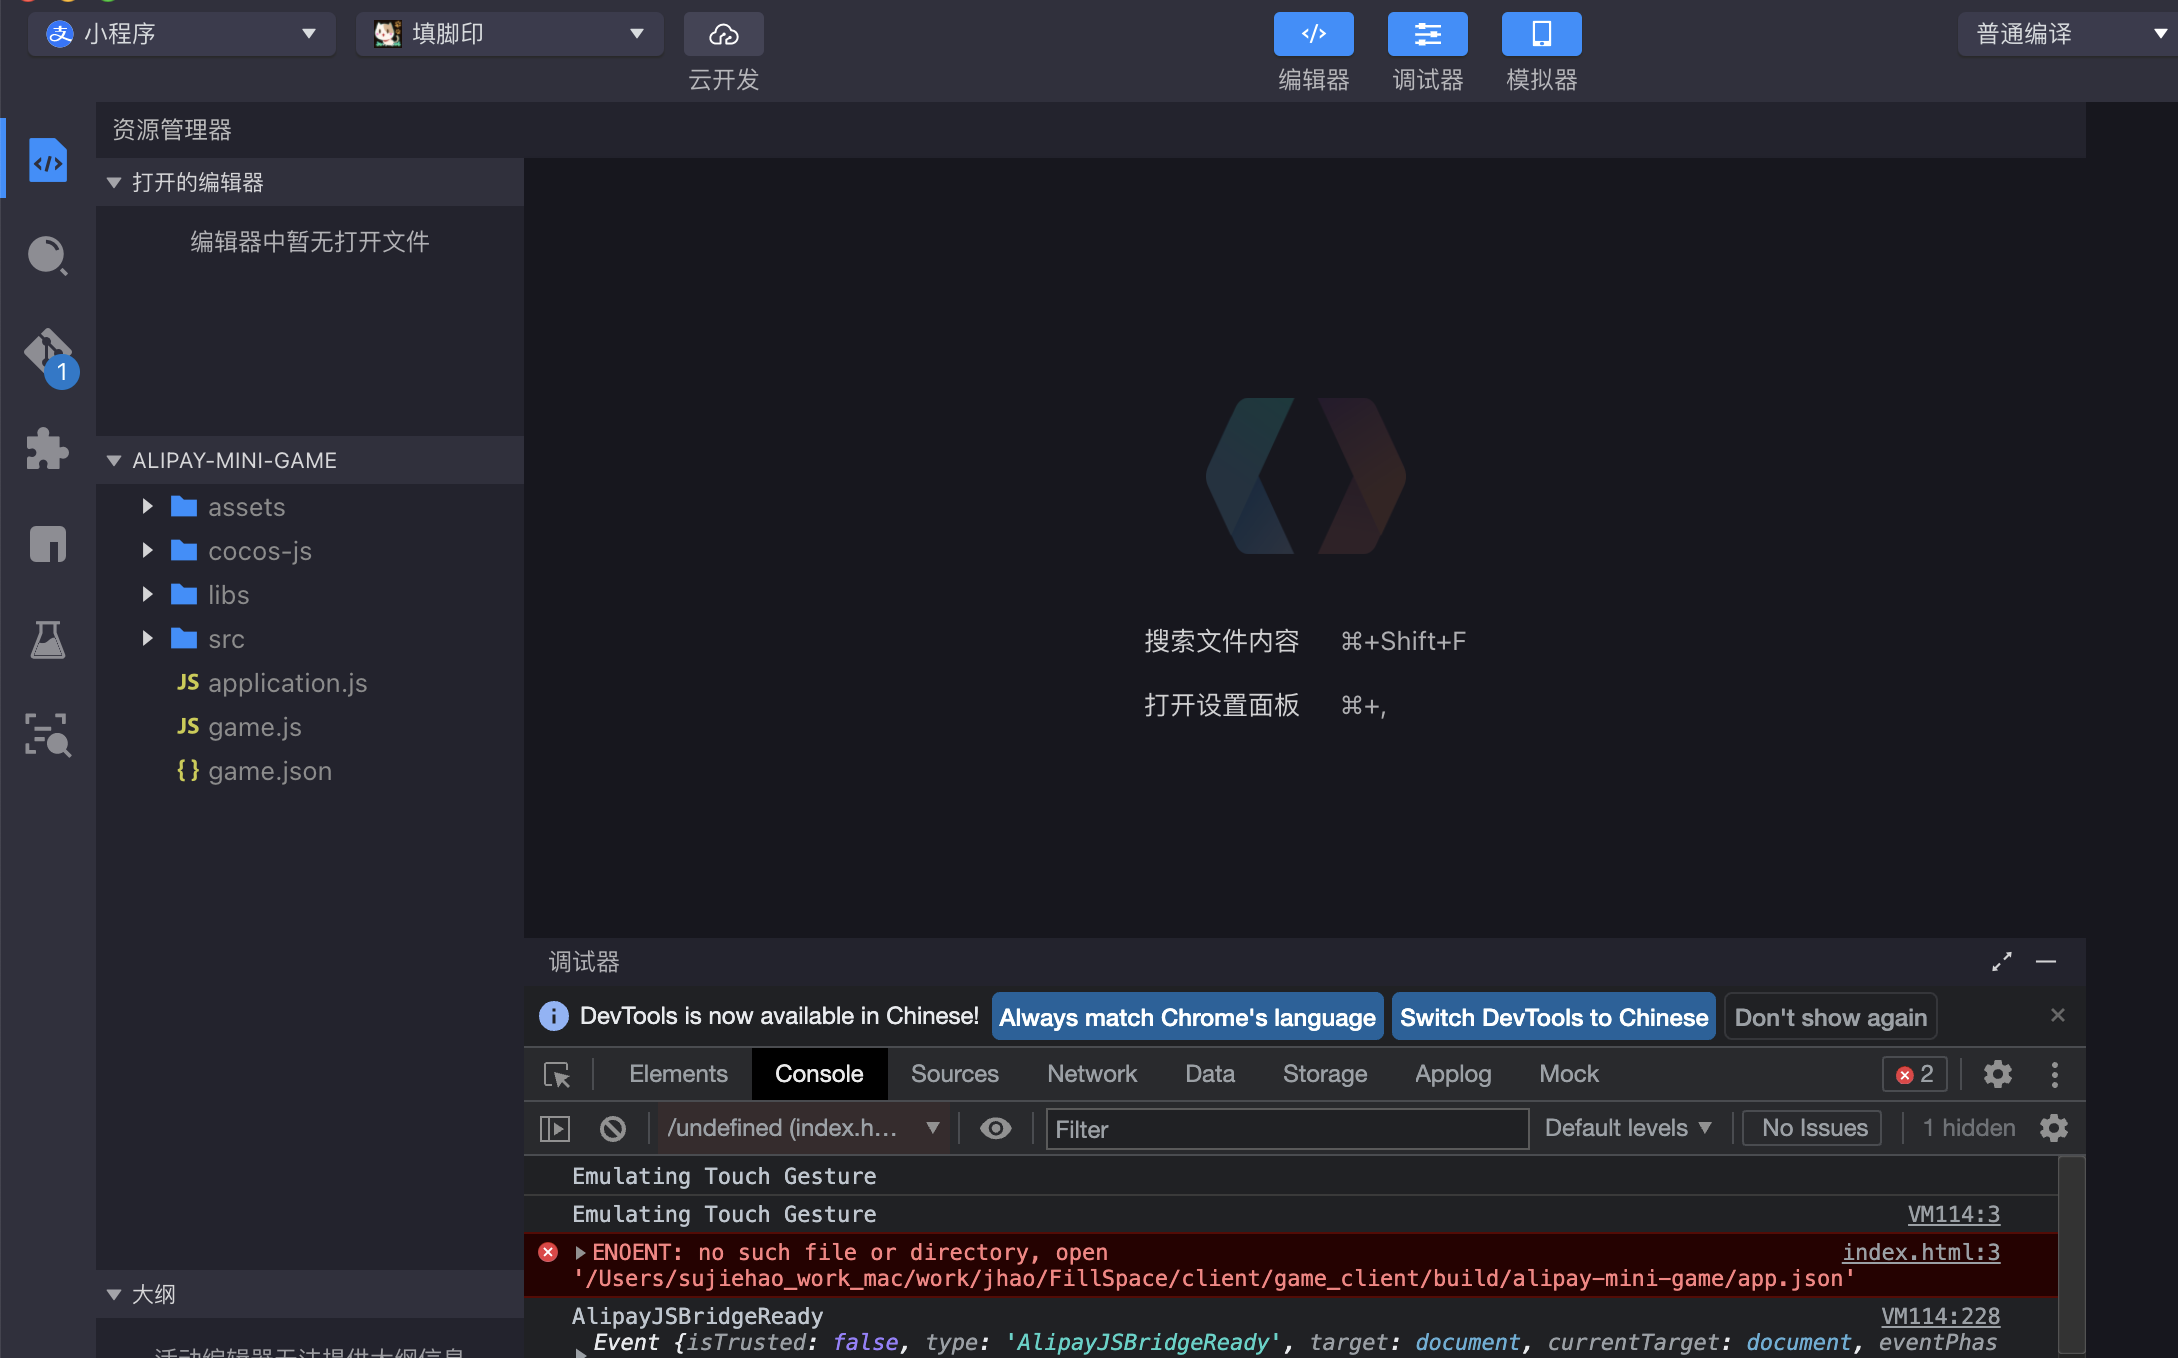Toggle live expression eye icon

coord(995,1128)
